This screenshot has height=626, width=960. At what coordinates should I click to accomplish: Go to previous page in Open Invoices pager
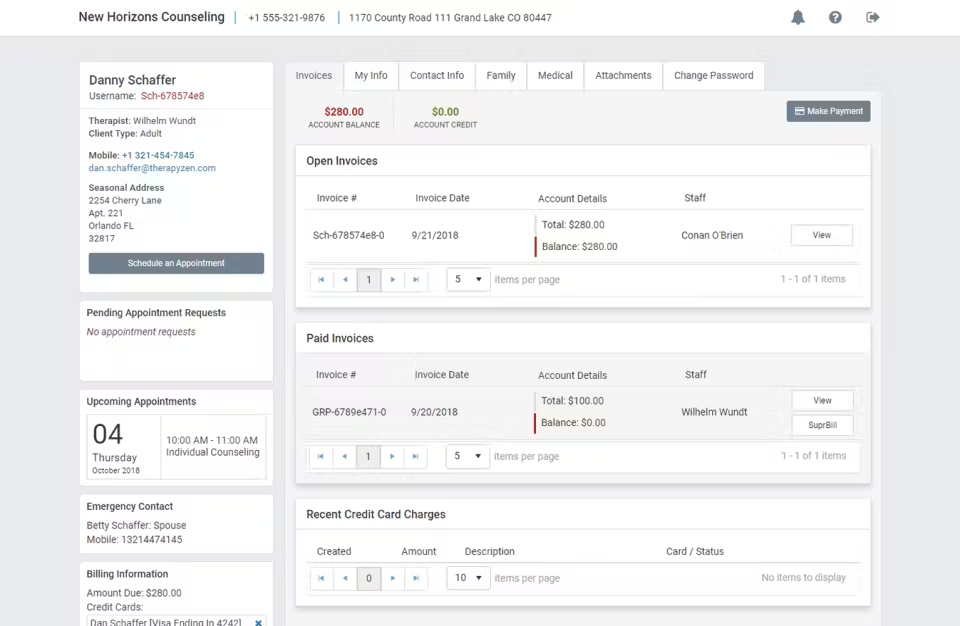[345, 279]
